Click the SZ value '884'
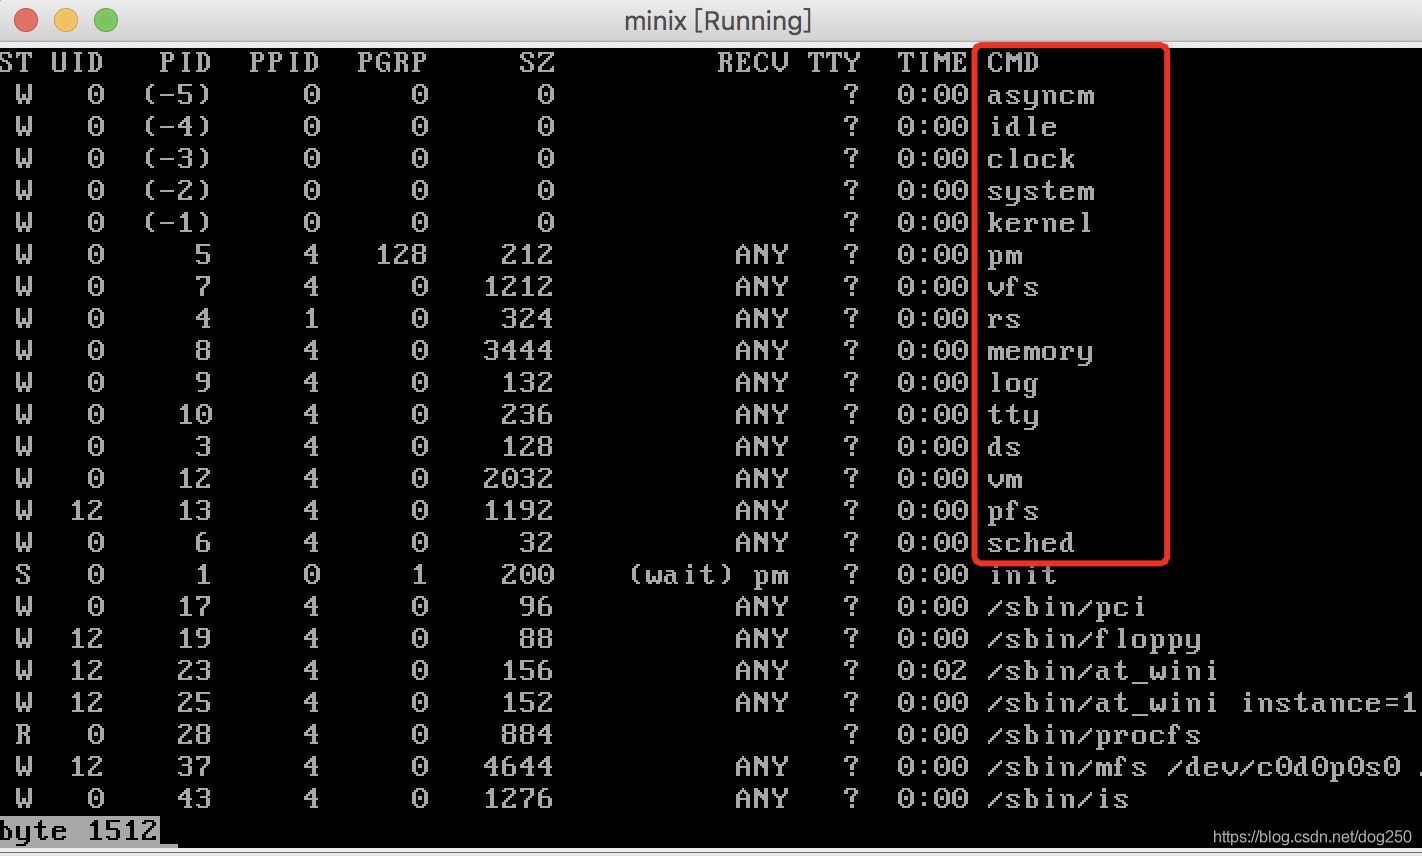This screenshot has height=856, width=1422. click(x=527, y=735)
